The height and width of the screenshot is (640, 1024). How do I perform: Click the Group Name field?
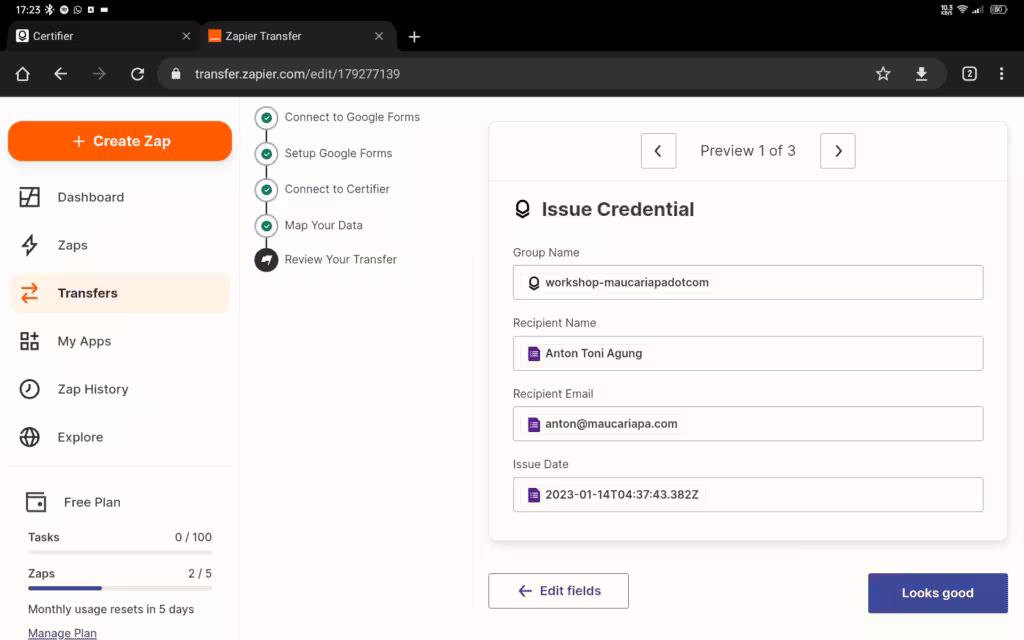point(748,282)
